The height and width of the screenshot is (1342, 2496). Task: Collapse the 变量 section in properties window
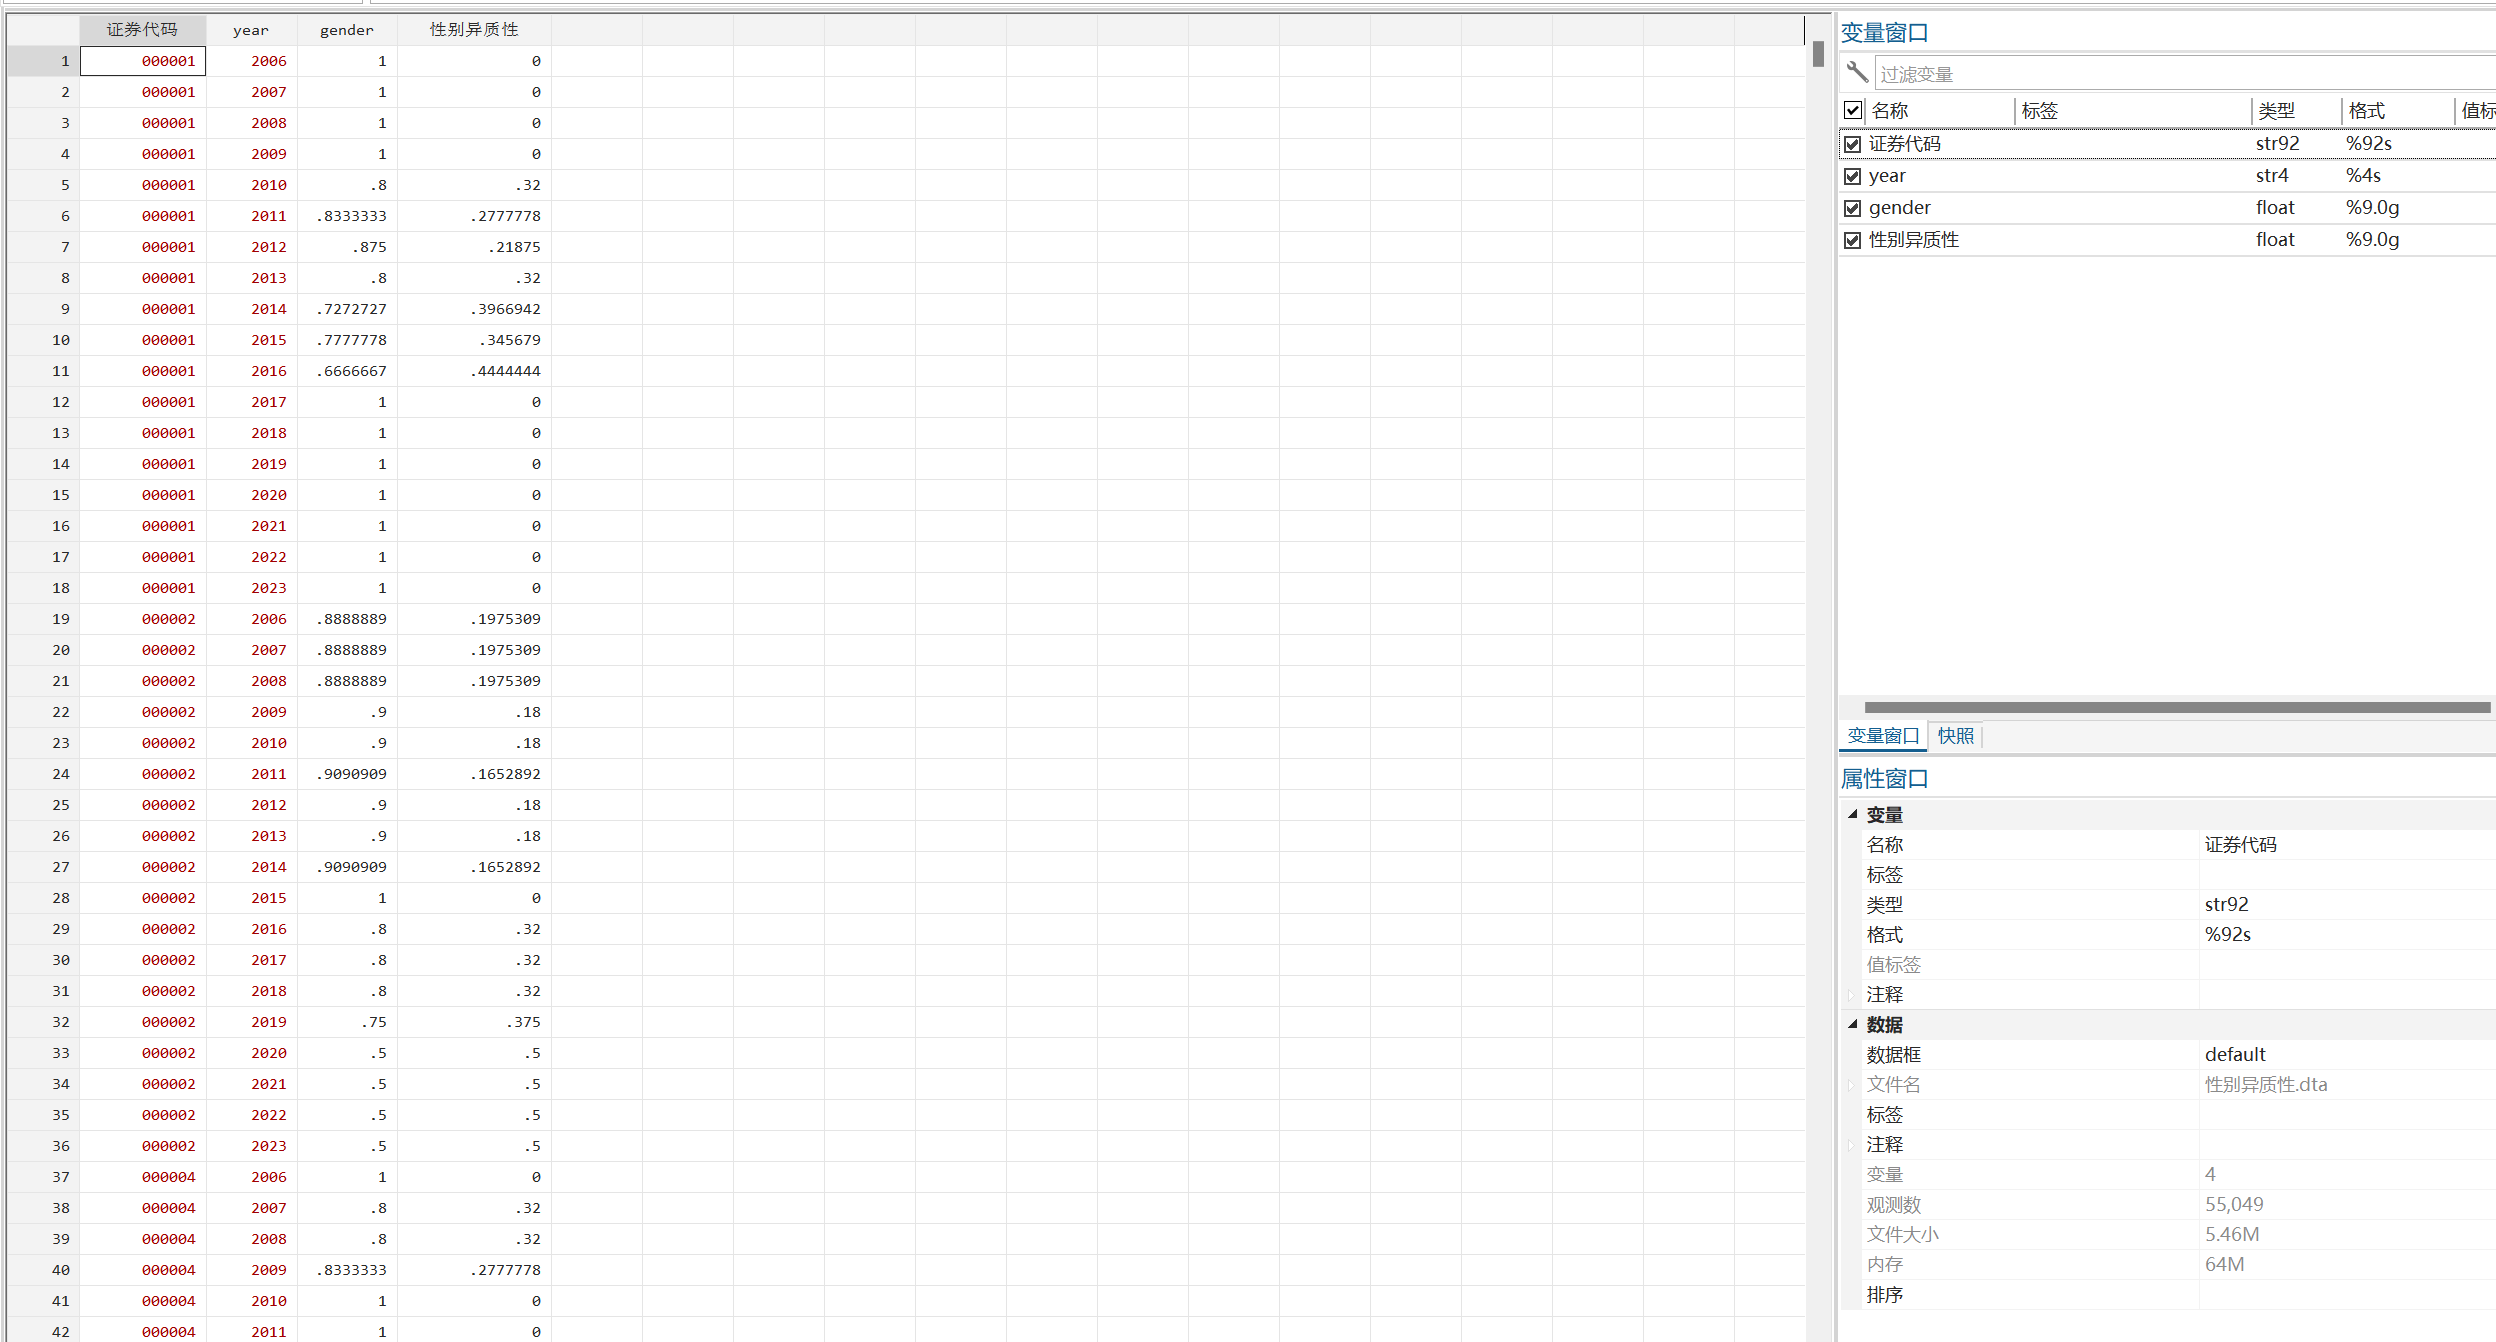coord(1852,814)
